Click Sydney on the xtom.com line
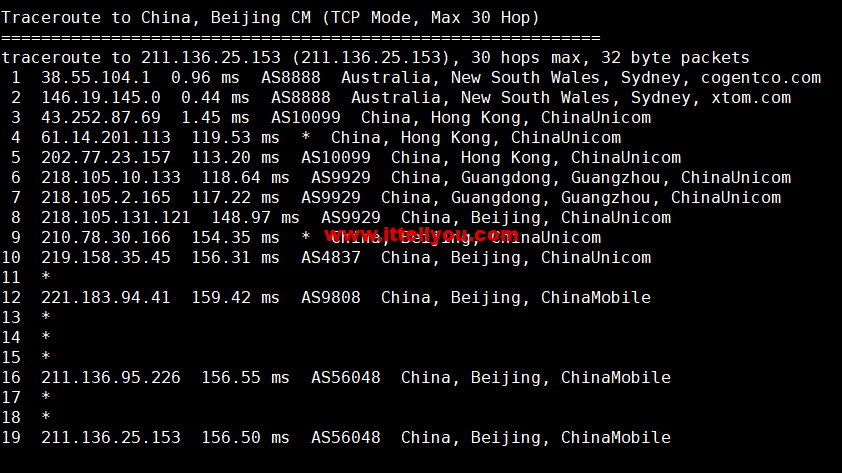 (x=661, y=98)
